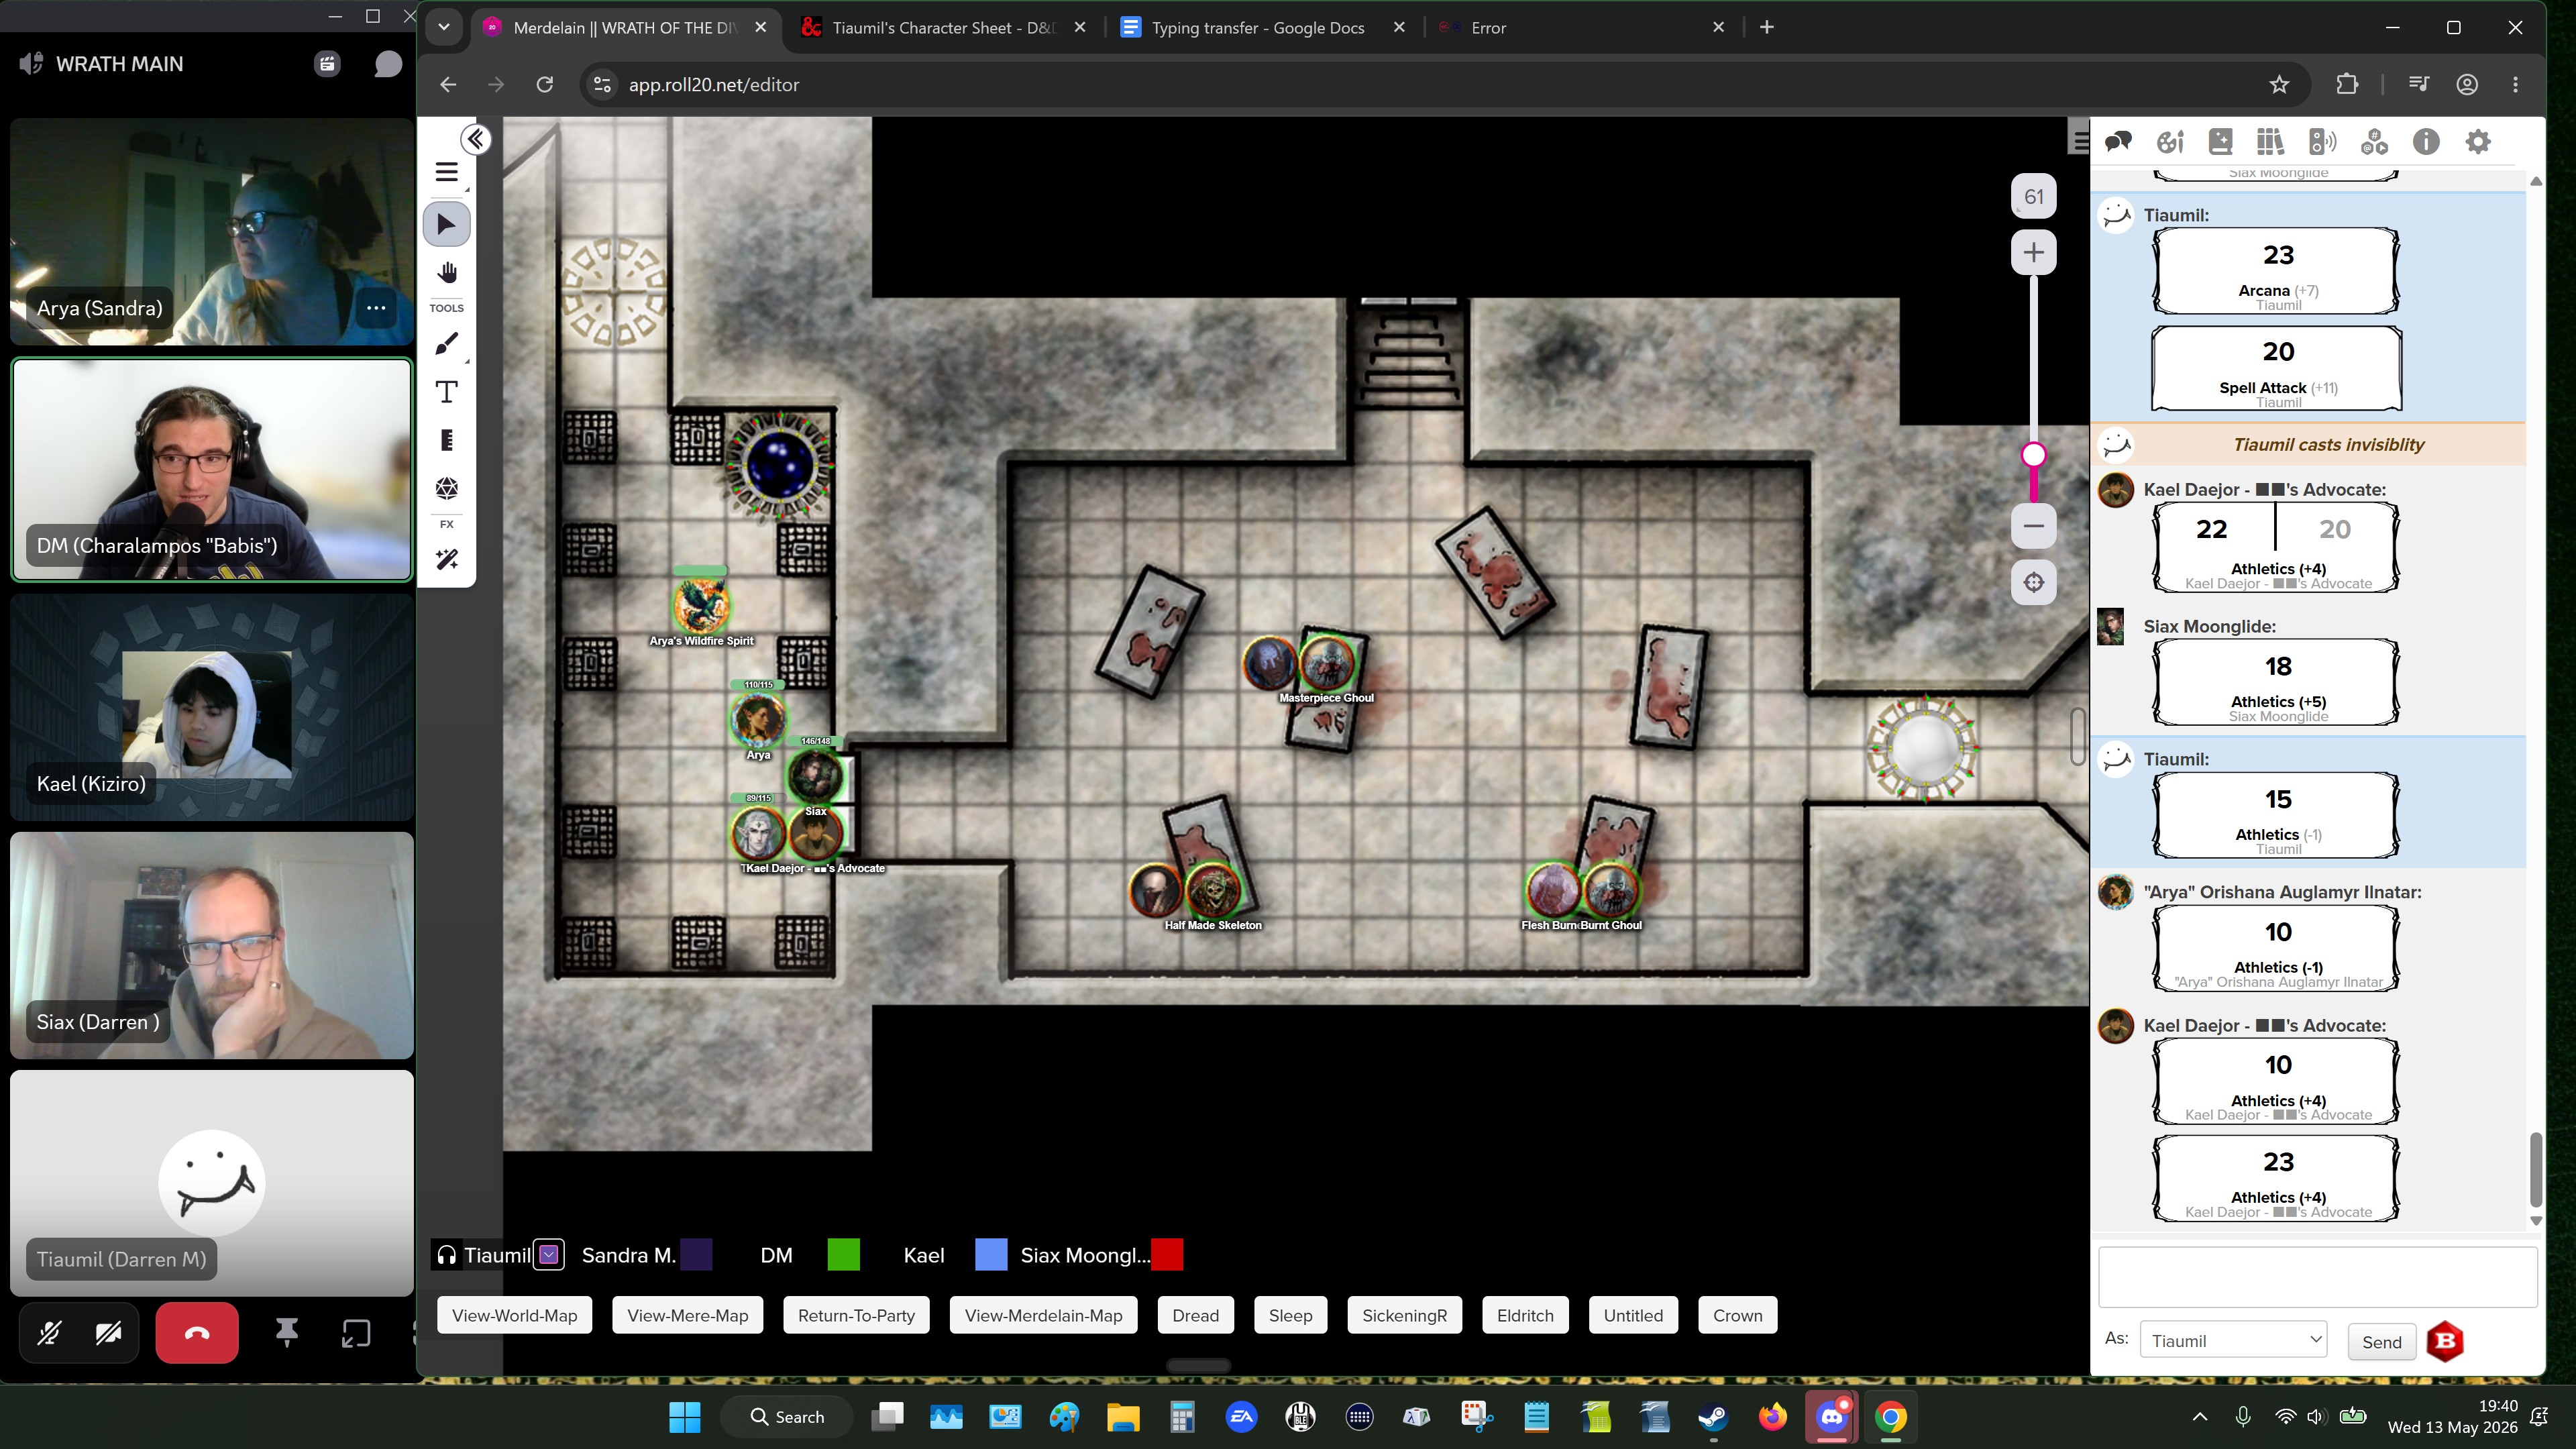Click the zoom level 61 indicator

[x=2033, y=196]
